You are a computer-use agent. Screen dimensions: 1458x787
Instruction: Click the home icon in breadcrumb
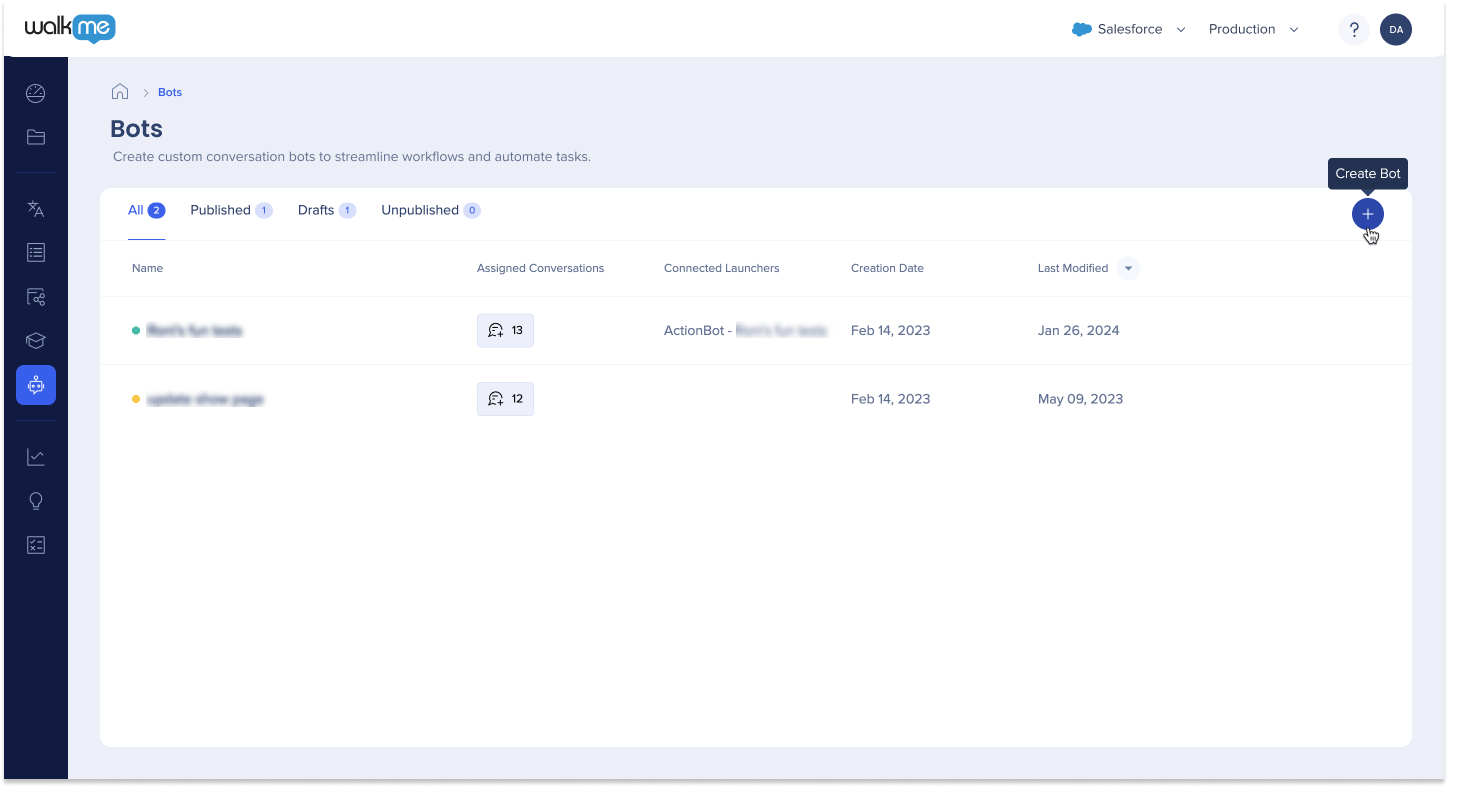120,92
